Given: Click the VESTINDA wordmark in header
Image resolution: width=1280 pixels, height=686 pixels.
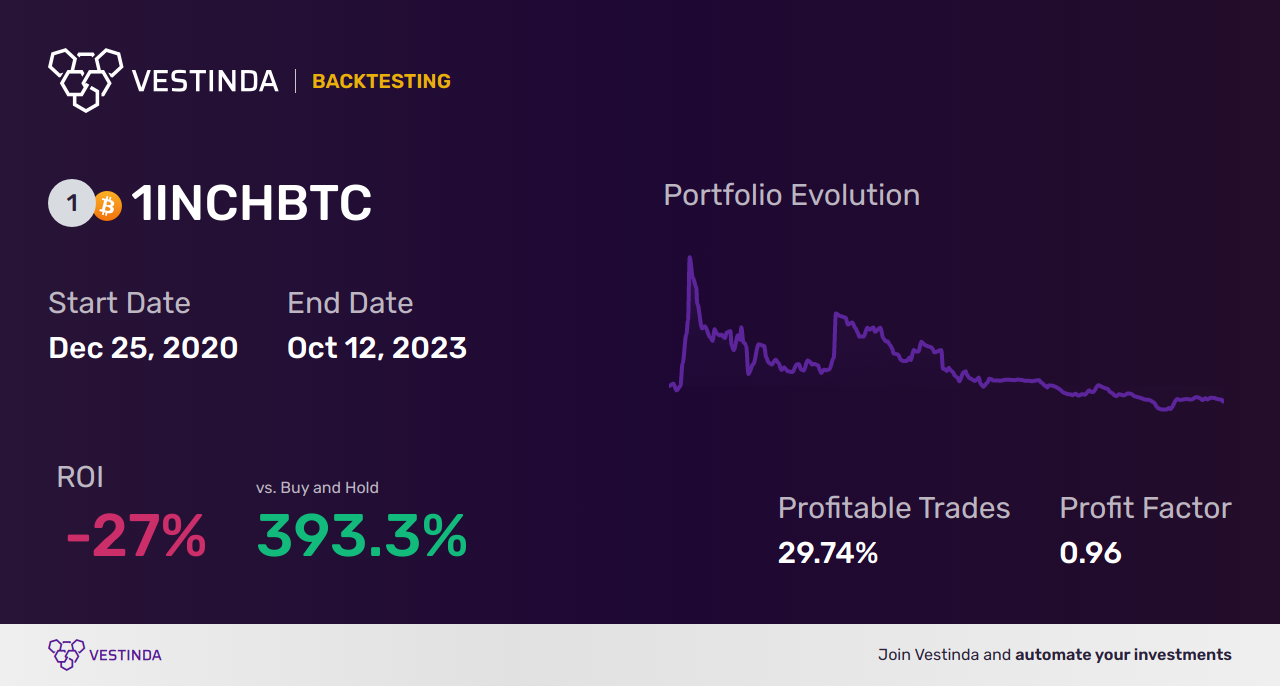Looking at the screenshot, I should pos(205,81).
